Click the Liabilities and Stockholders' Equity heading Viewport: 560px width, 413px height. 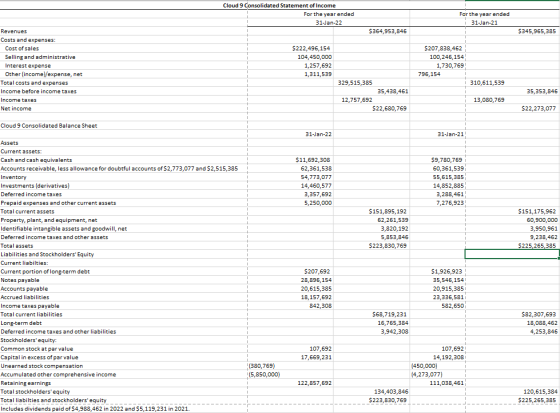48,254
